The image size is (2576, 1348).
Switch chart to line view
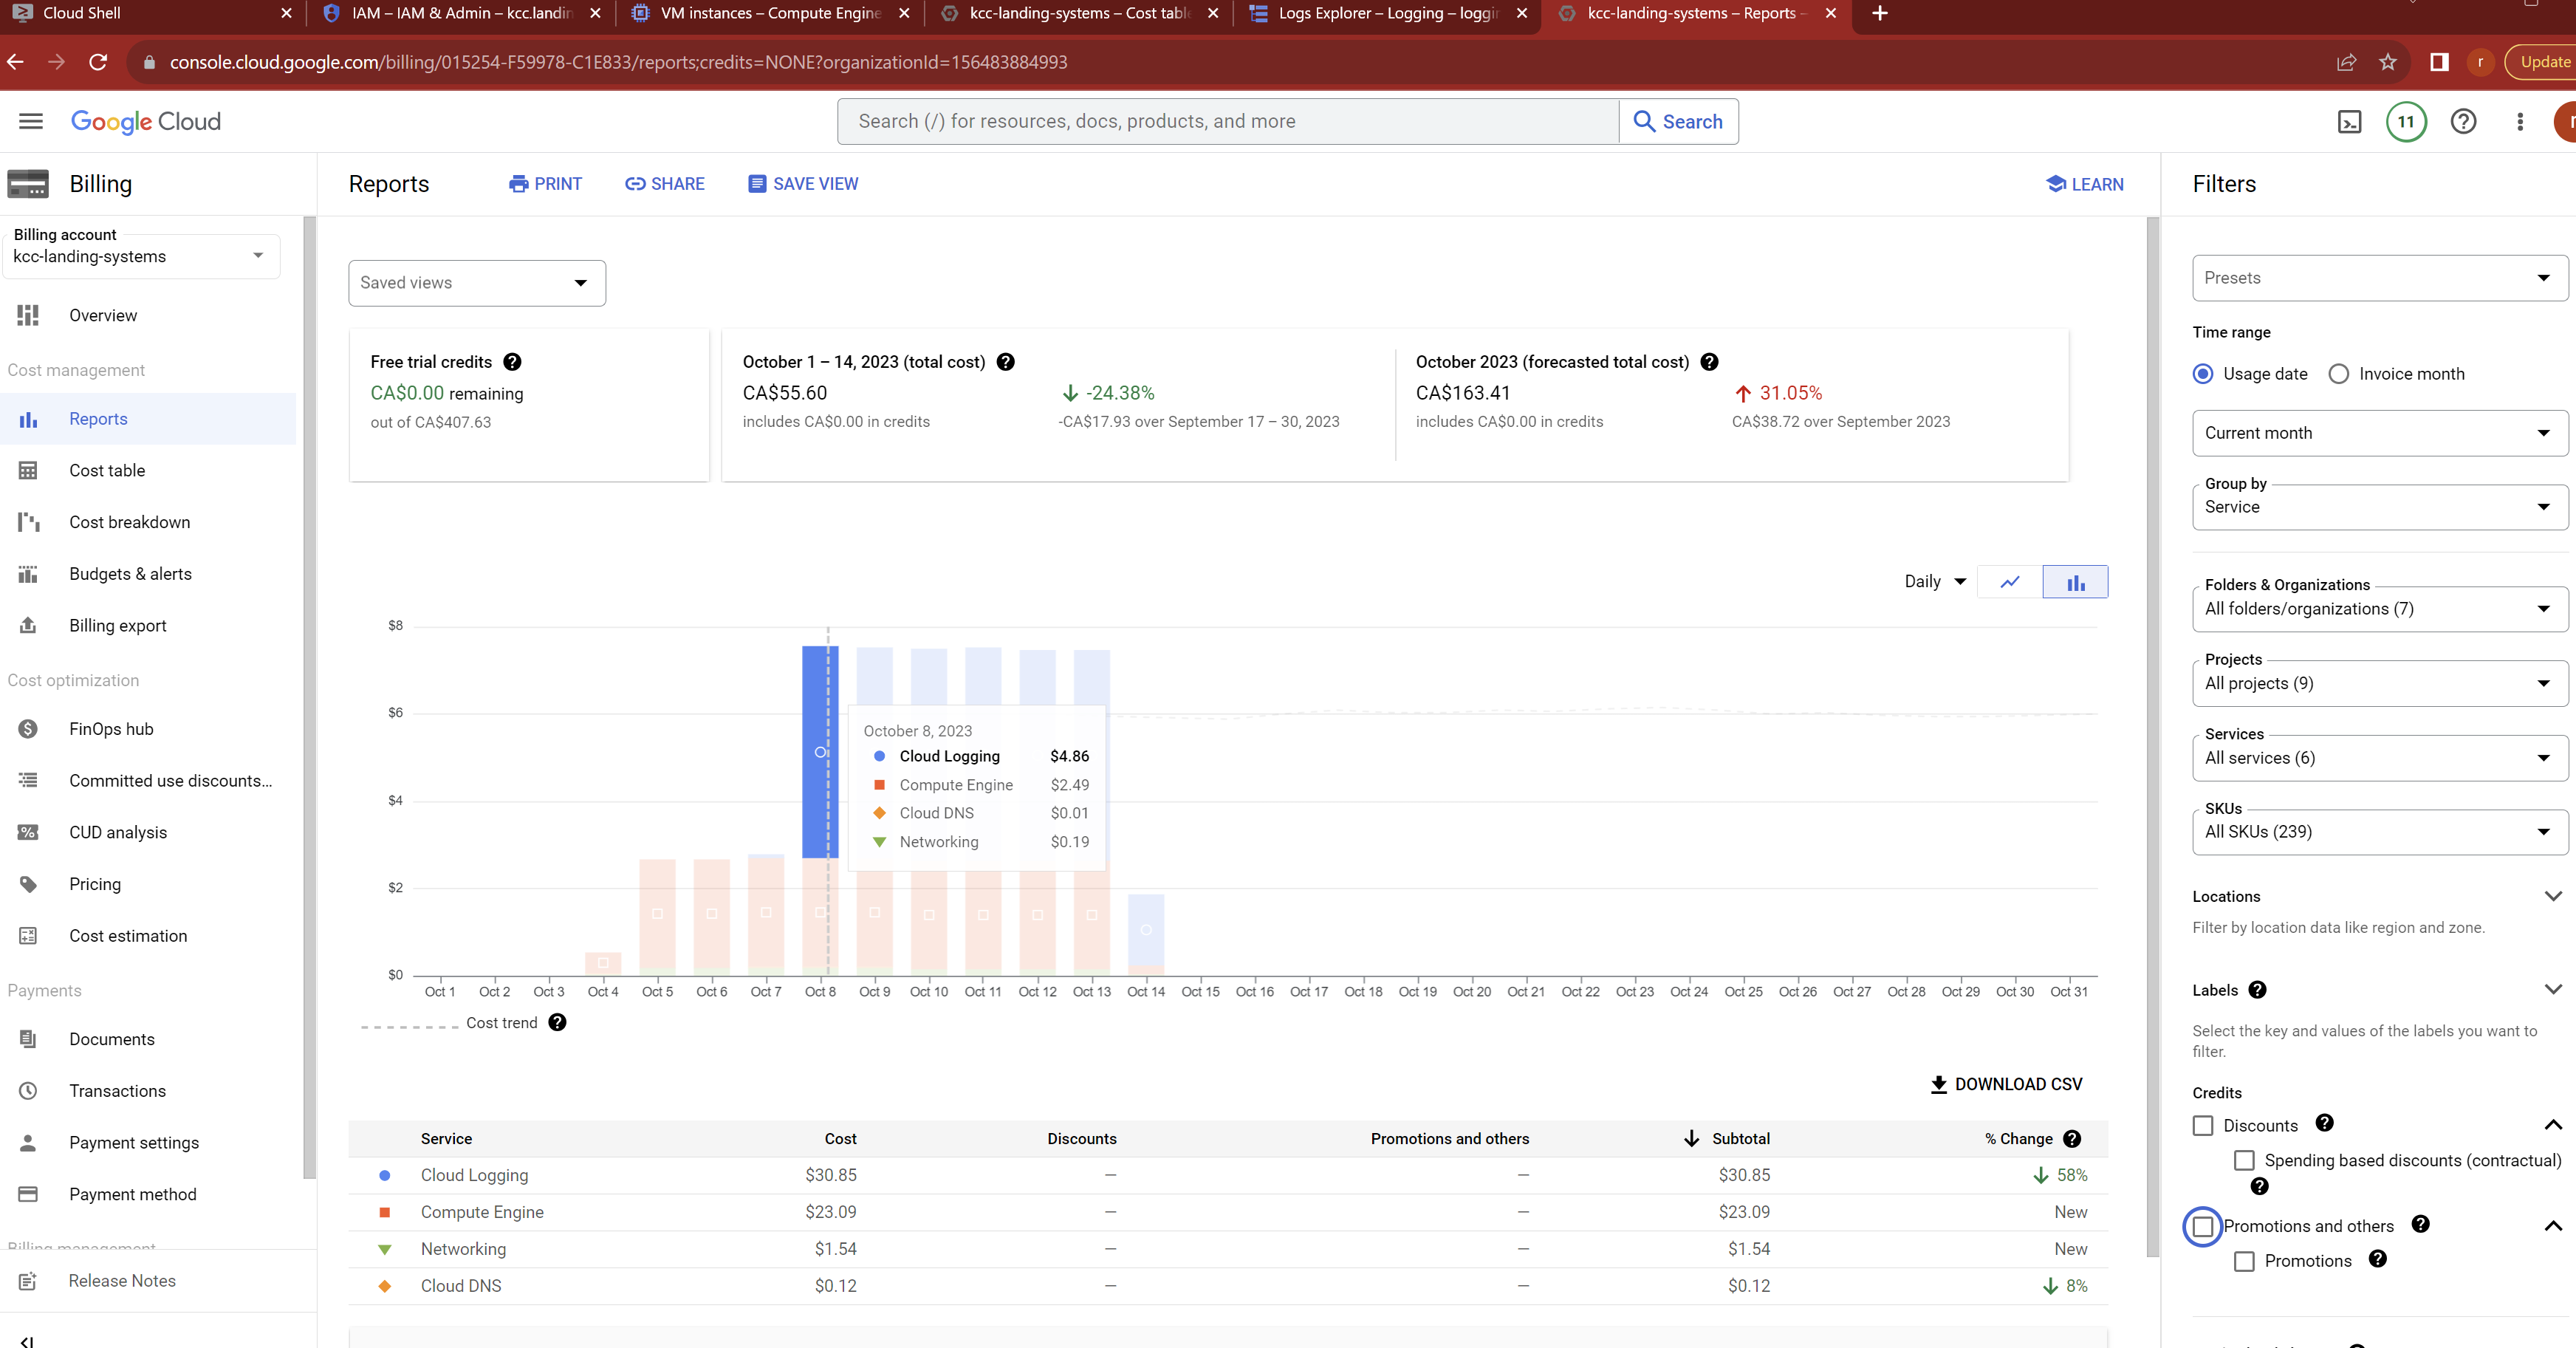pyautogui.click(x=2008, y=581)
